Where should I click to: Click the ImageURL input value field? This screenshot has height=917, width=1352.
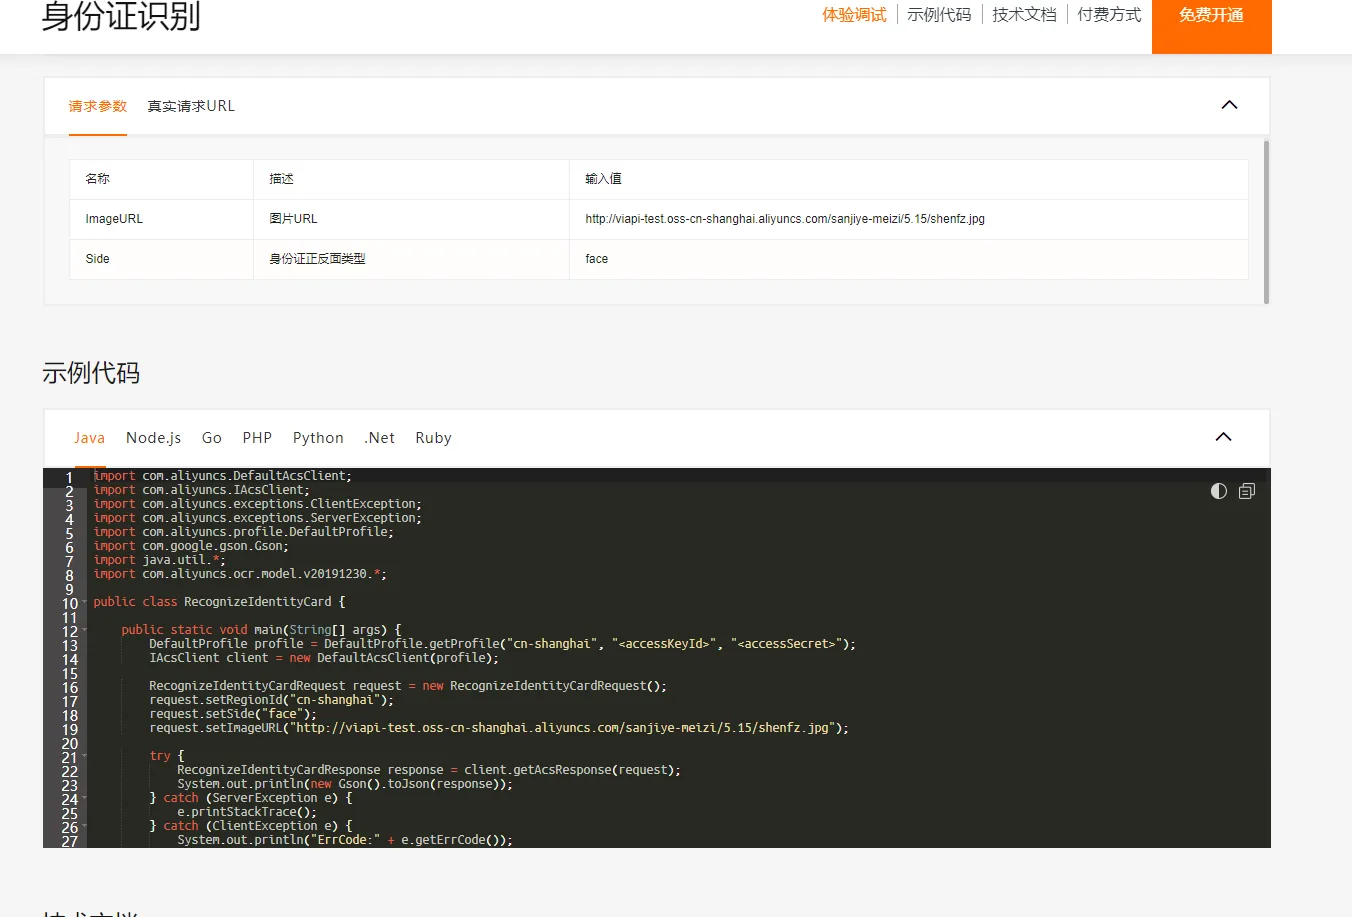(908, 219)
